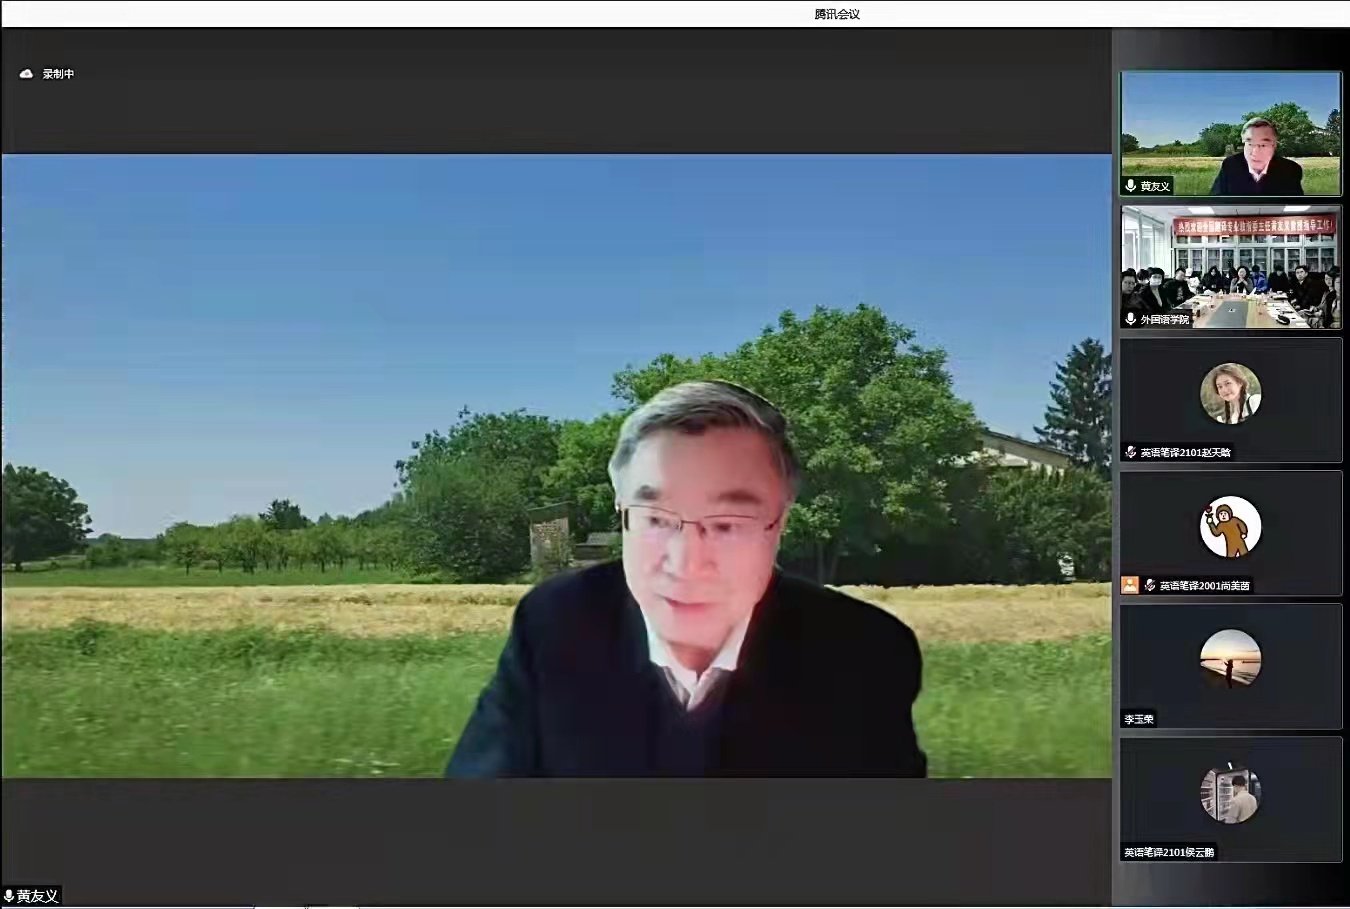Click 侯云鹏's round profile avatar
This screenshot has width=1350, height=909.
(x=1230, y=792)
